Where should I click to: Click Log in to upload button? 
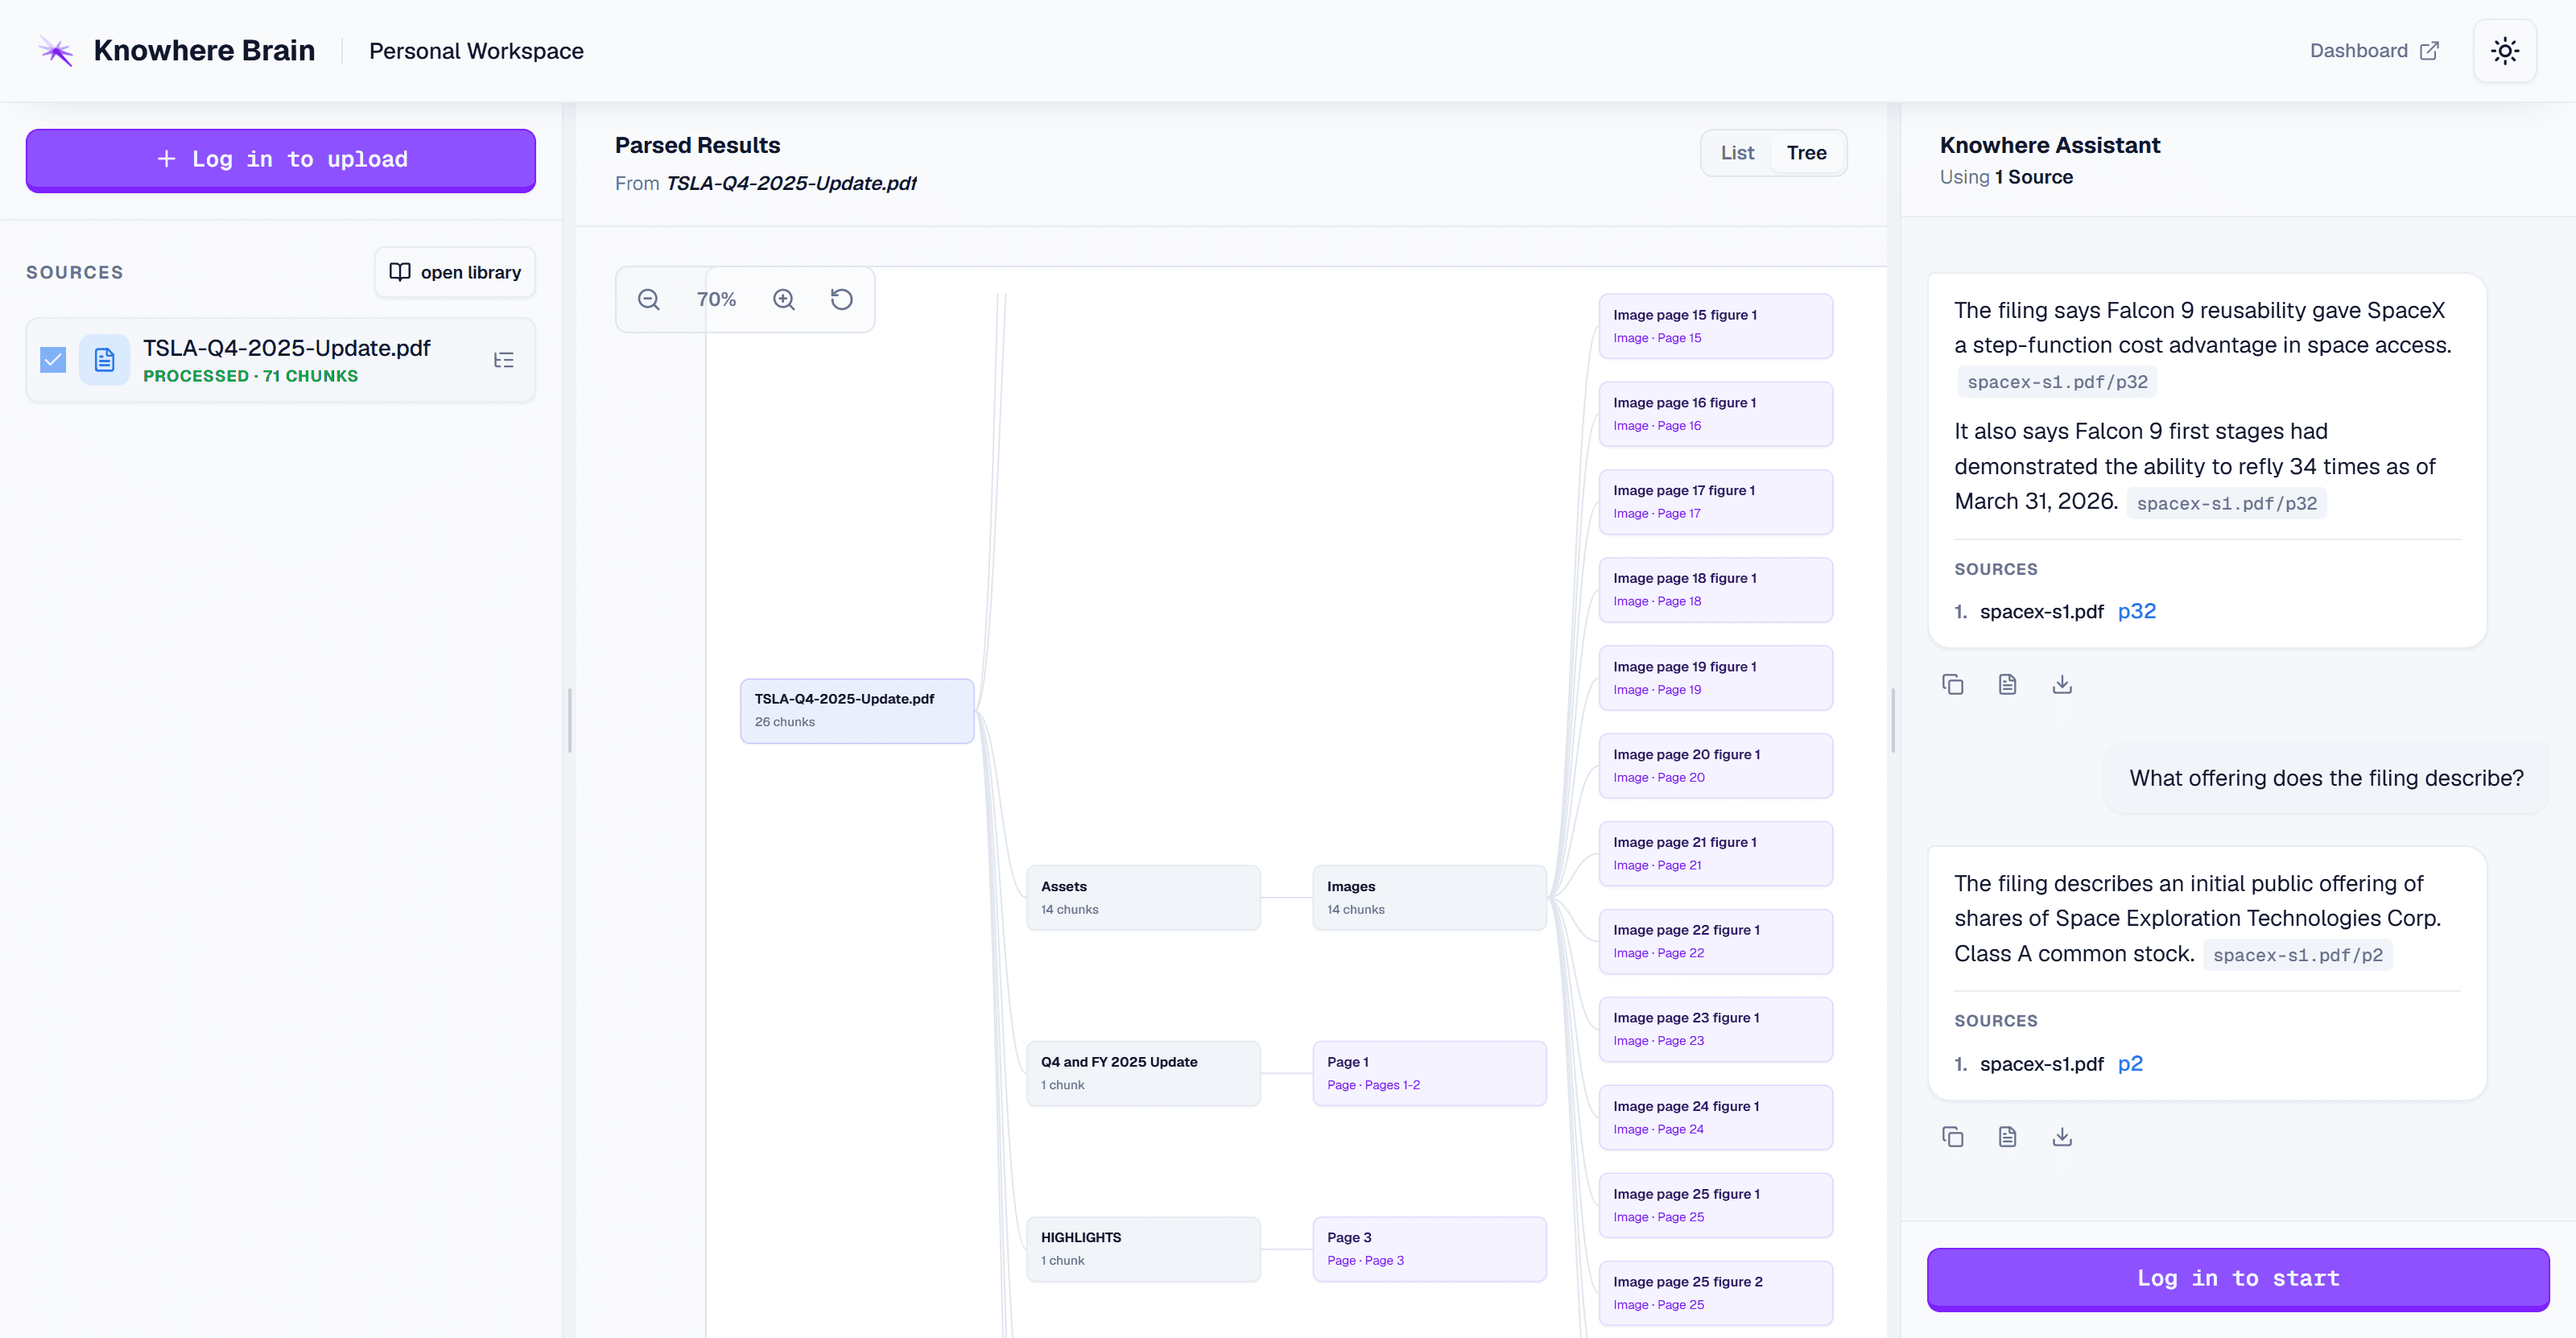pyautogui.click(x=281, y=159)
